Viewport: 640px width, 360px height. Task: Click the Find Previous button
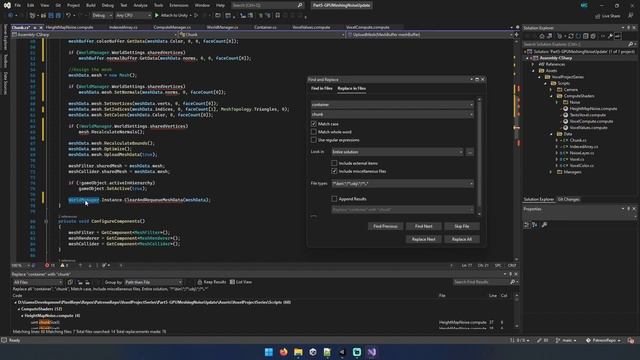click(385, 226)
